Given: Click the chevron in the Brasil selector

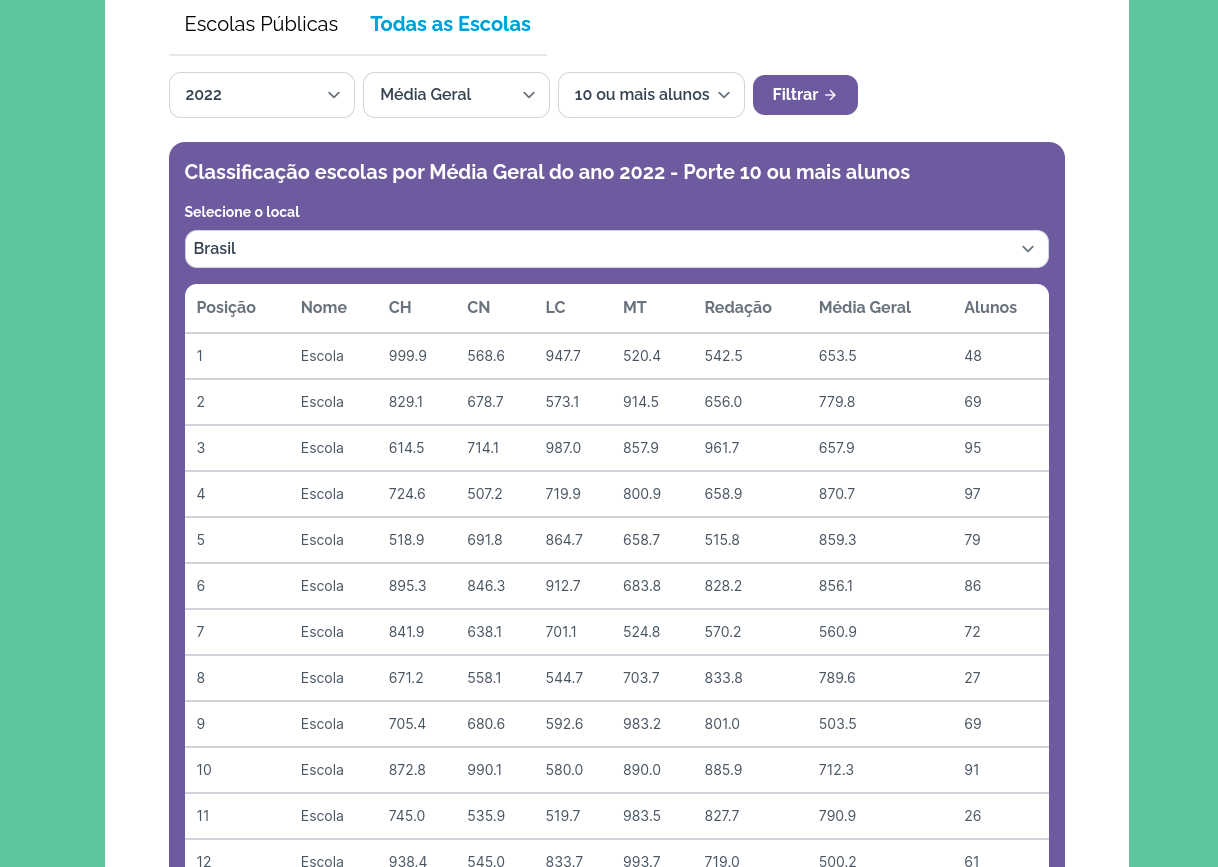Looking at the screenshot, I should point(1027,249).
